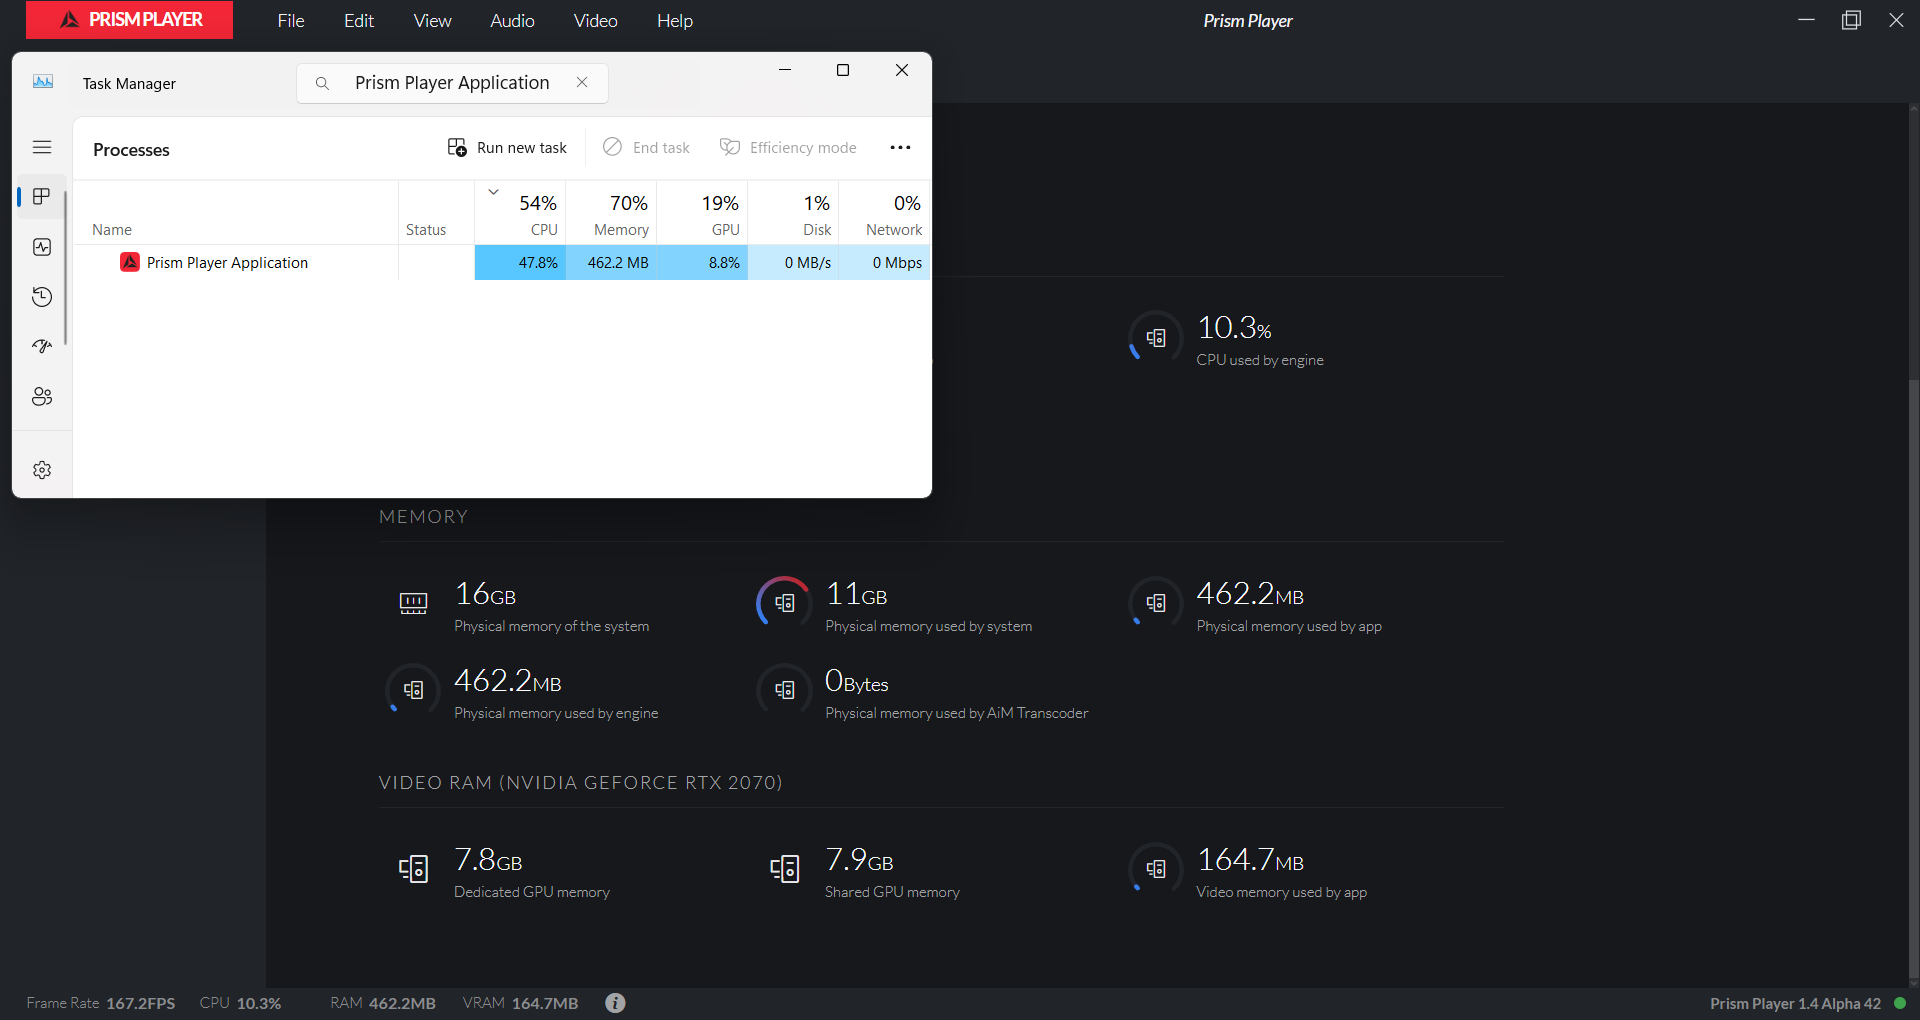Click the green status indicator in status bar
The height and width of the screenshot is (1020, 1920).
point(1900,1003)
